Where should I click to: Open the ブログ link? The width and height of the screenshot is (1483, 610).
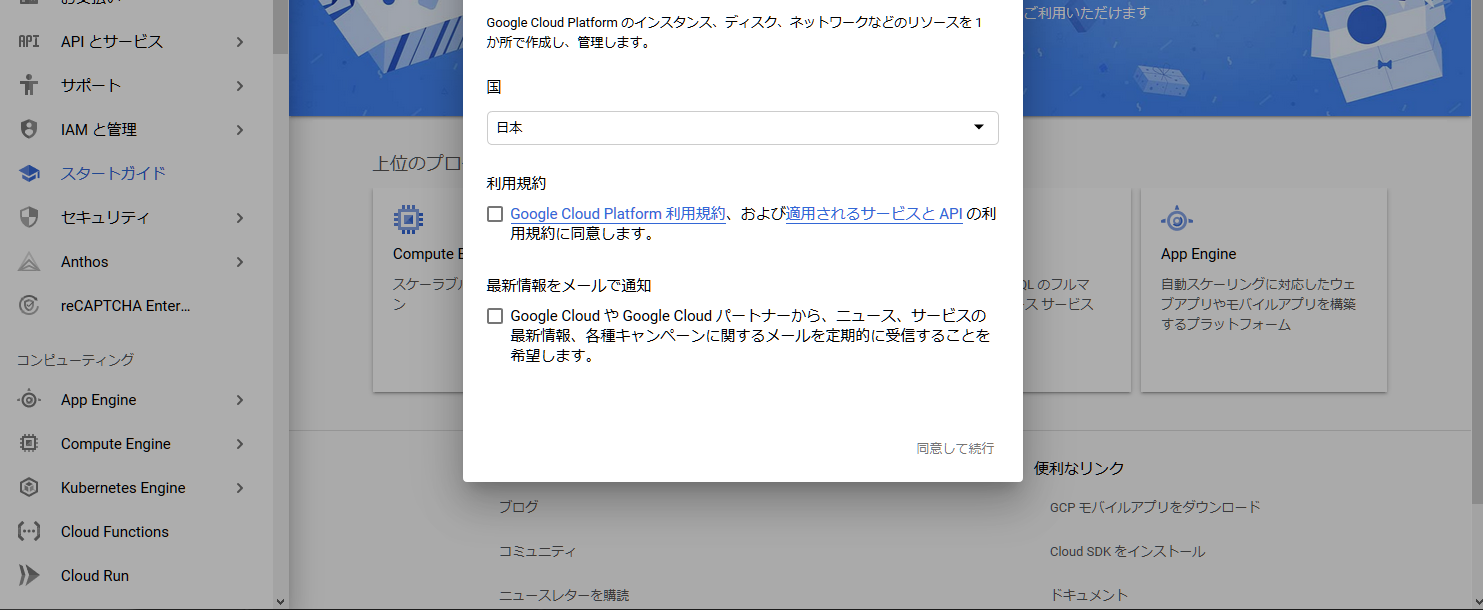(x=518, y=507)
